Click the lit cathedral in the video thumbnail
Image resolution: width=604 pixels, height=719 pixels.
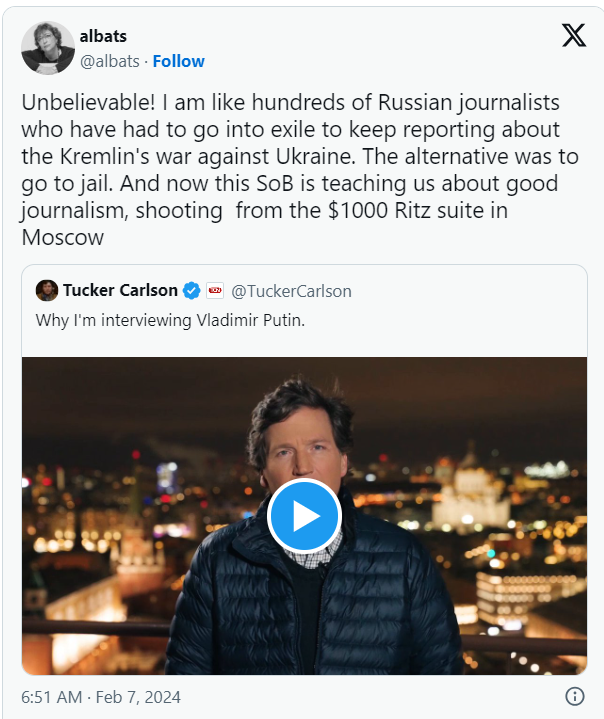tap(468, 490)
